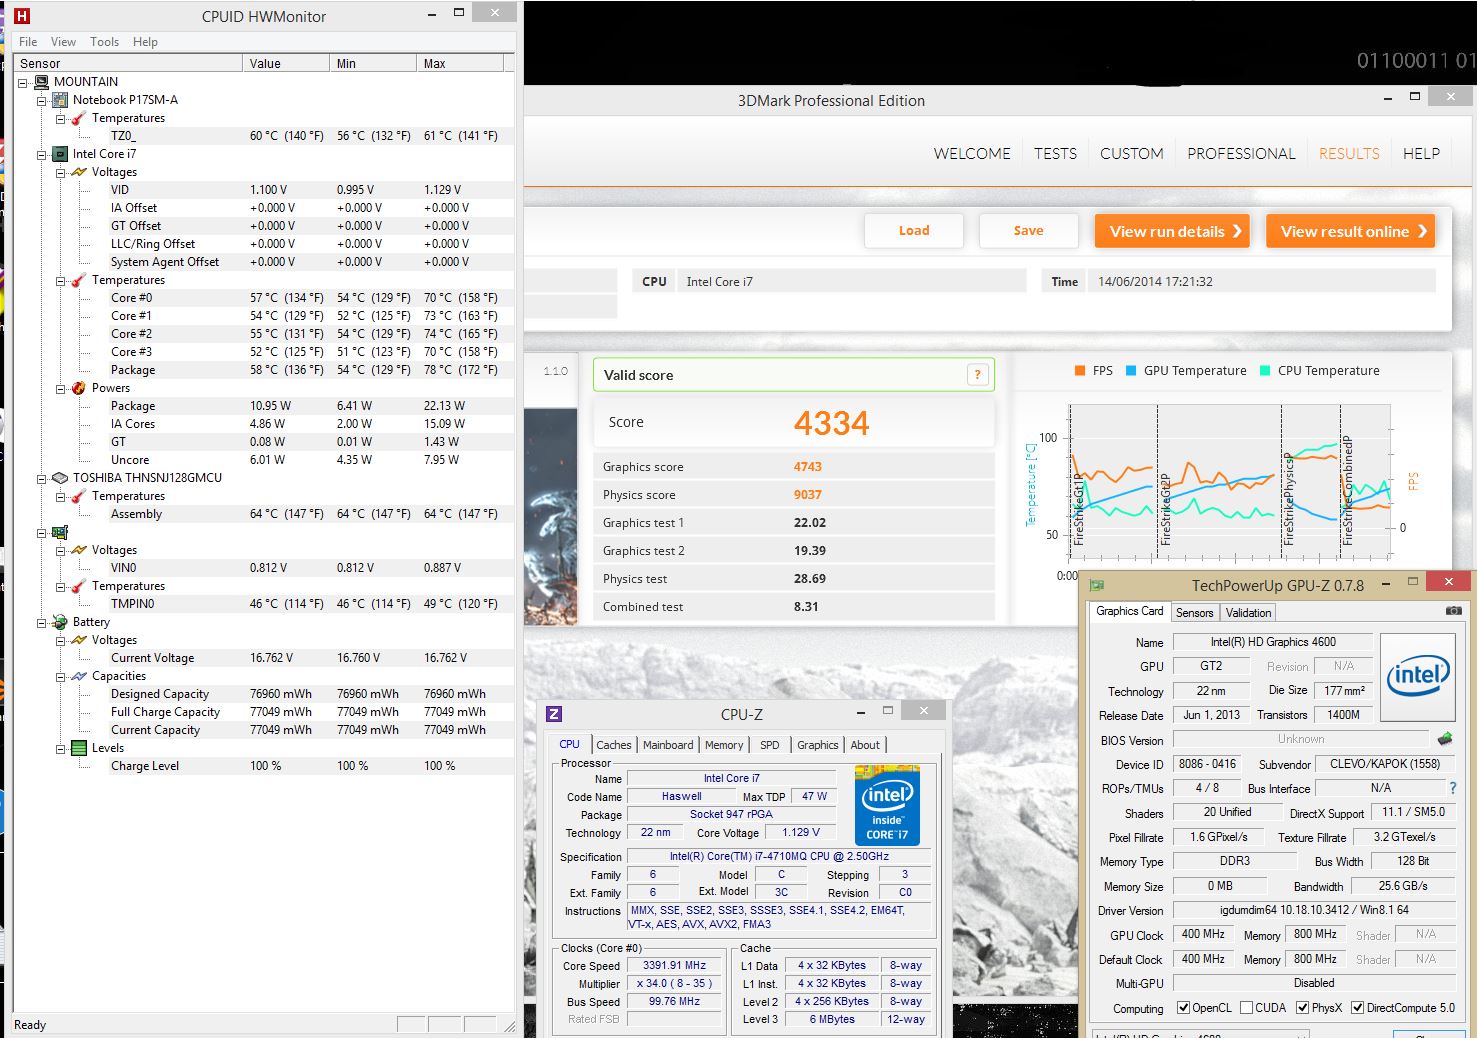Toggle the OpenCL checkbox
The image size is (1477, 1038).
click(x=1183, y=1008)
